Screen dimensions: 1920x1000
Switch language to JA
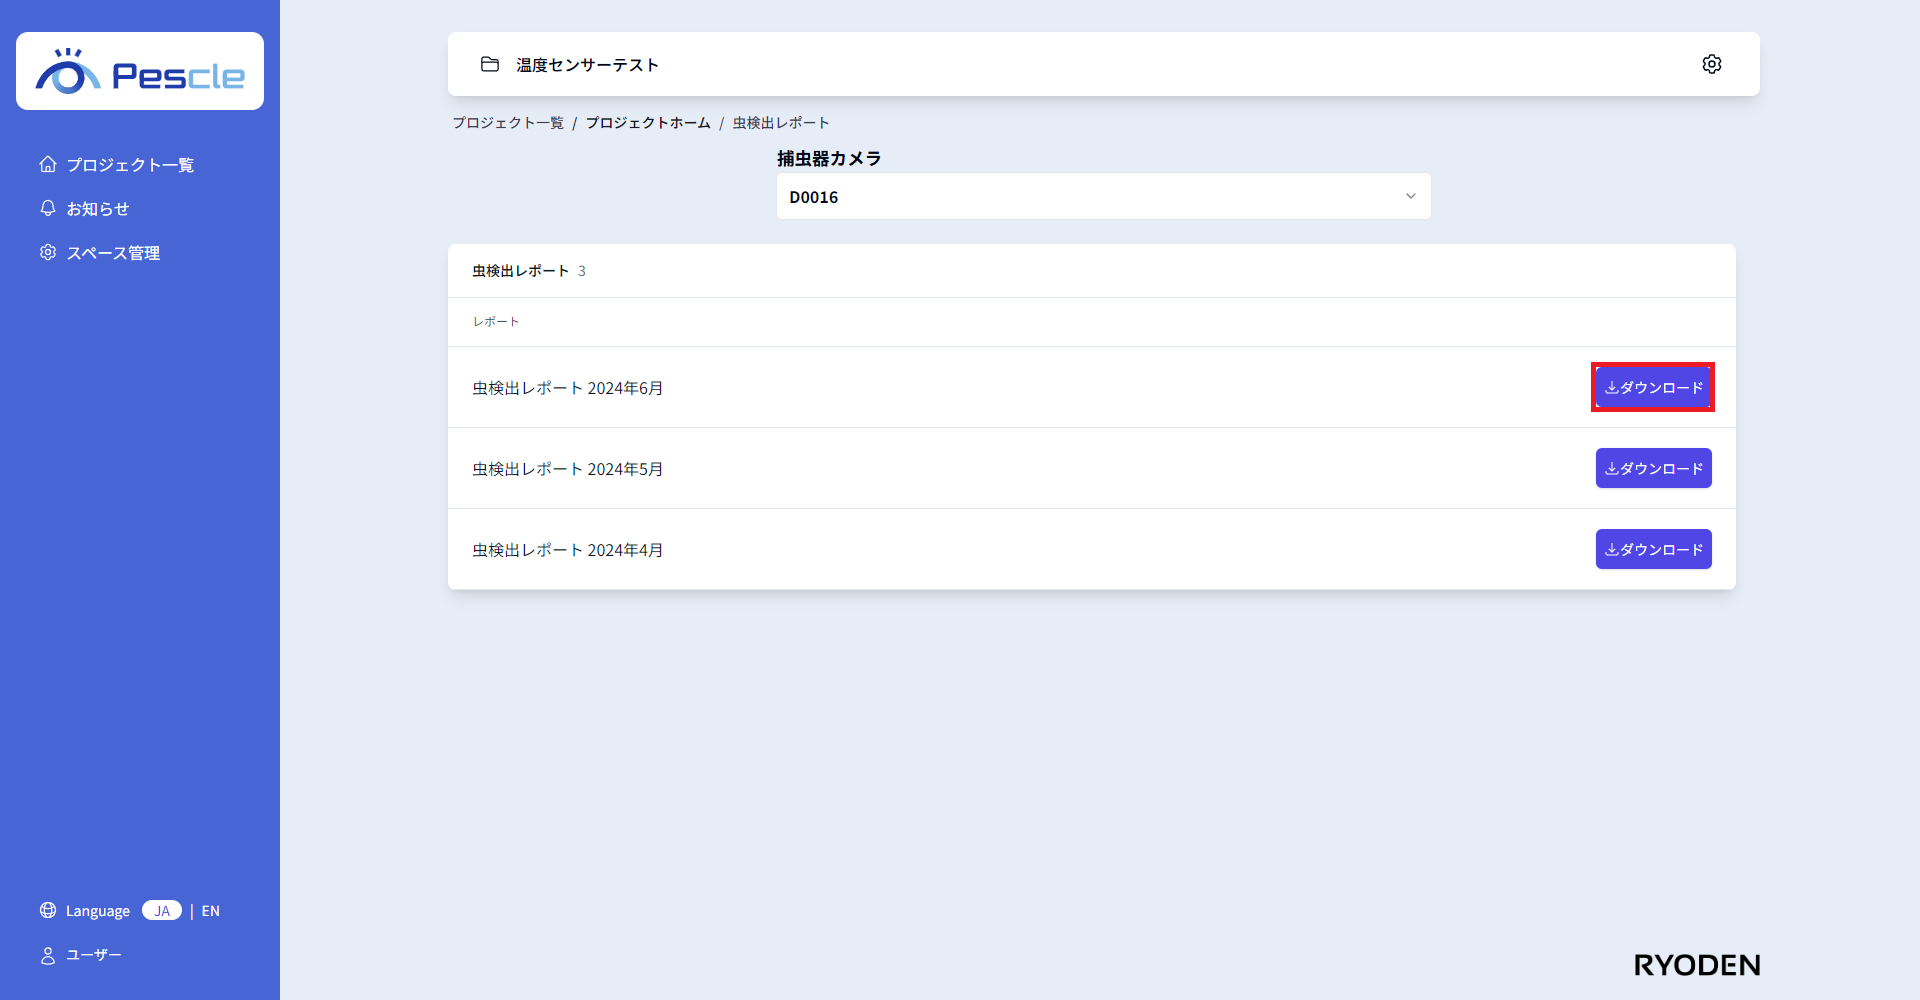(162, 910)
